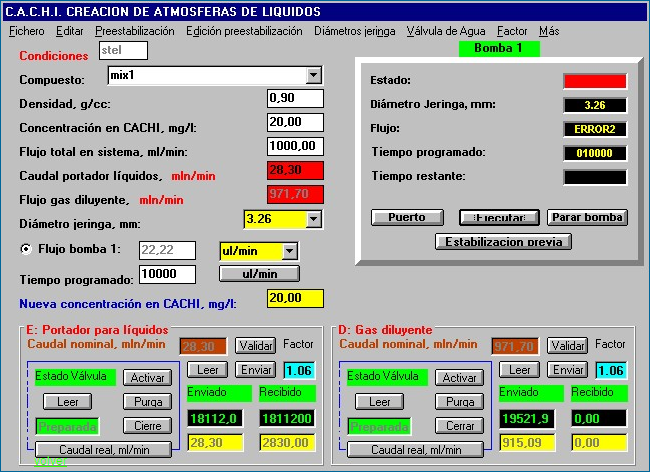Click Activar in the Portador para líquidos panel
650x472 pixels.
coord(148,377)
